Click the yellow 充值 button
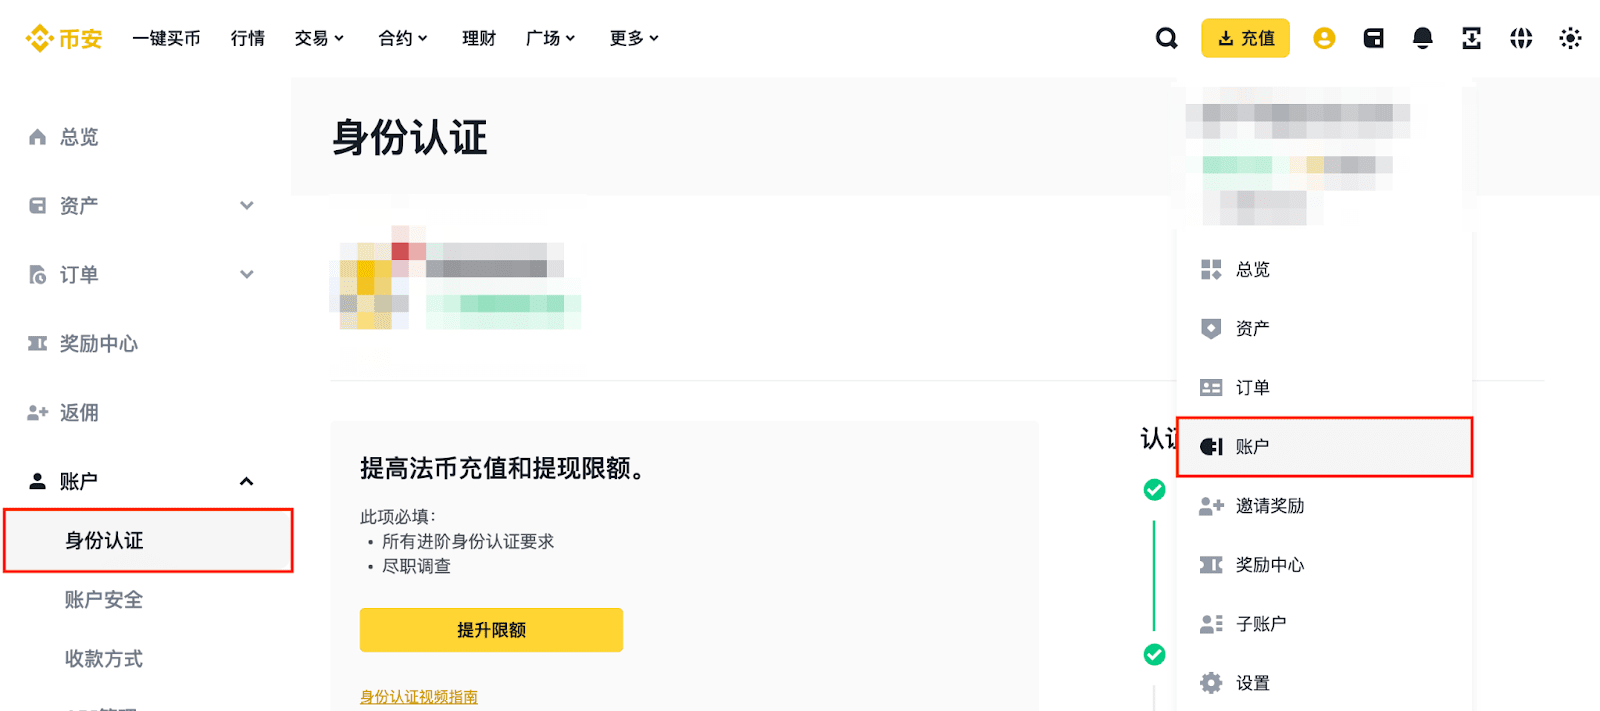Image resolution: width=1600 pixels, height=711 pixels. click(1245, 38)
